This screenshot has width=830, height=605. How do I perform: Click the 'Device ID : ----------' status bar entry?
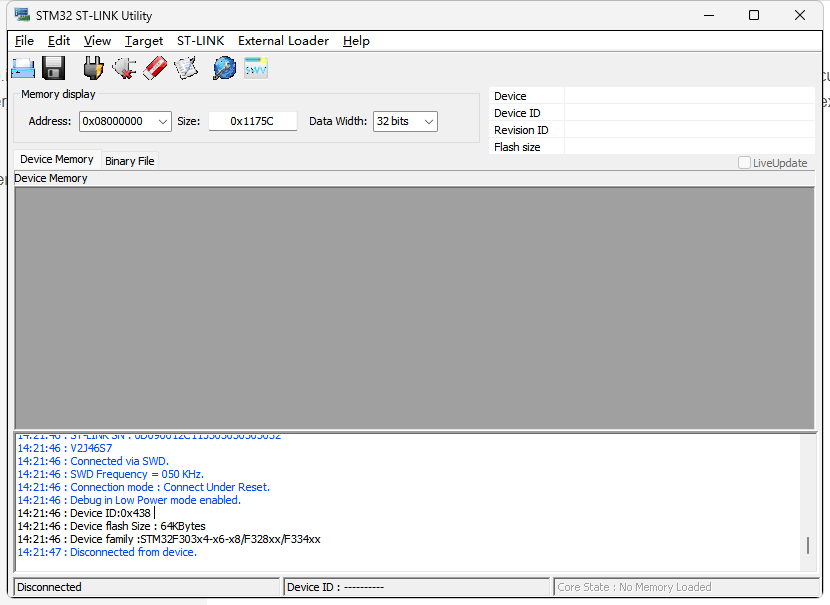point(417,587)
